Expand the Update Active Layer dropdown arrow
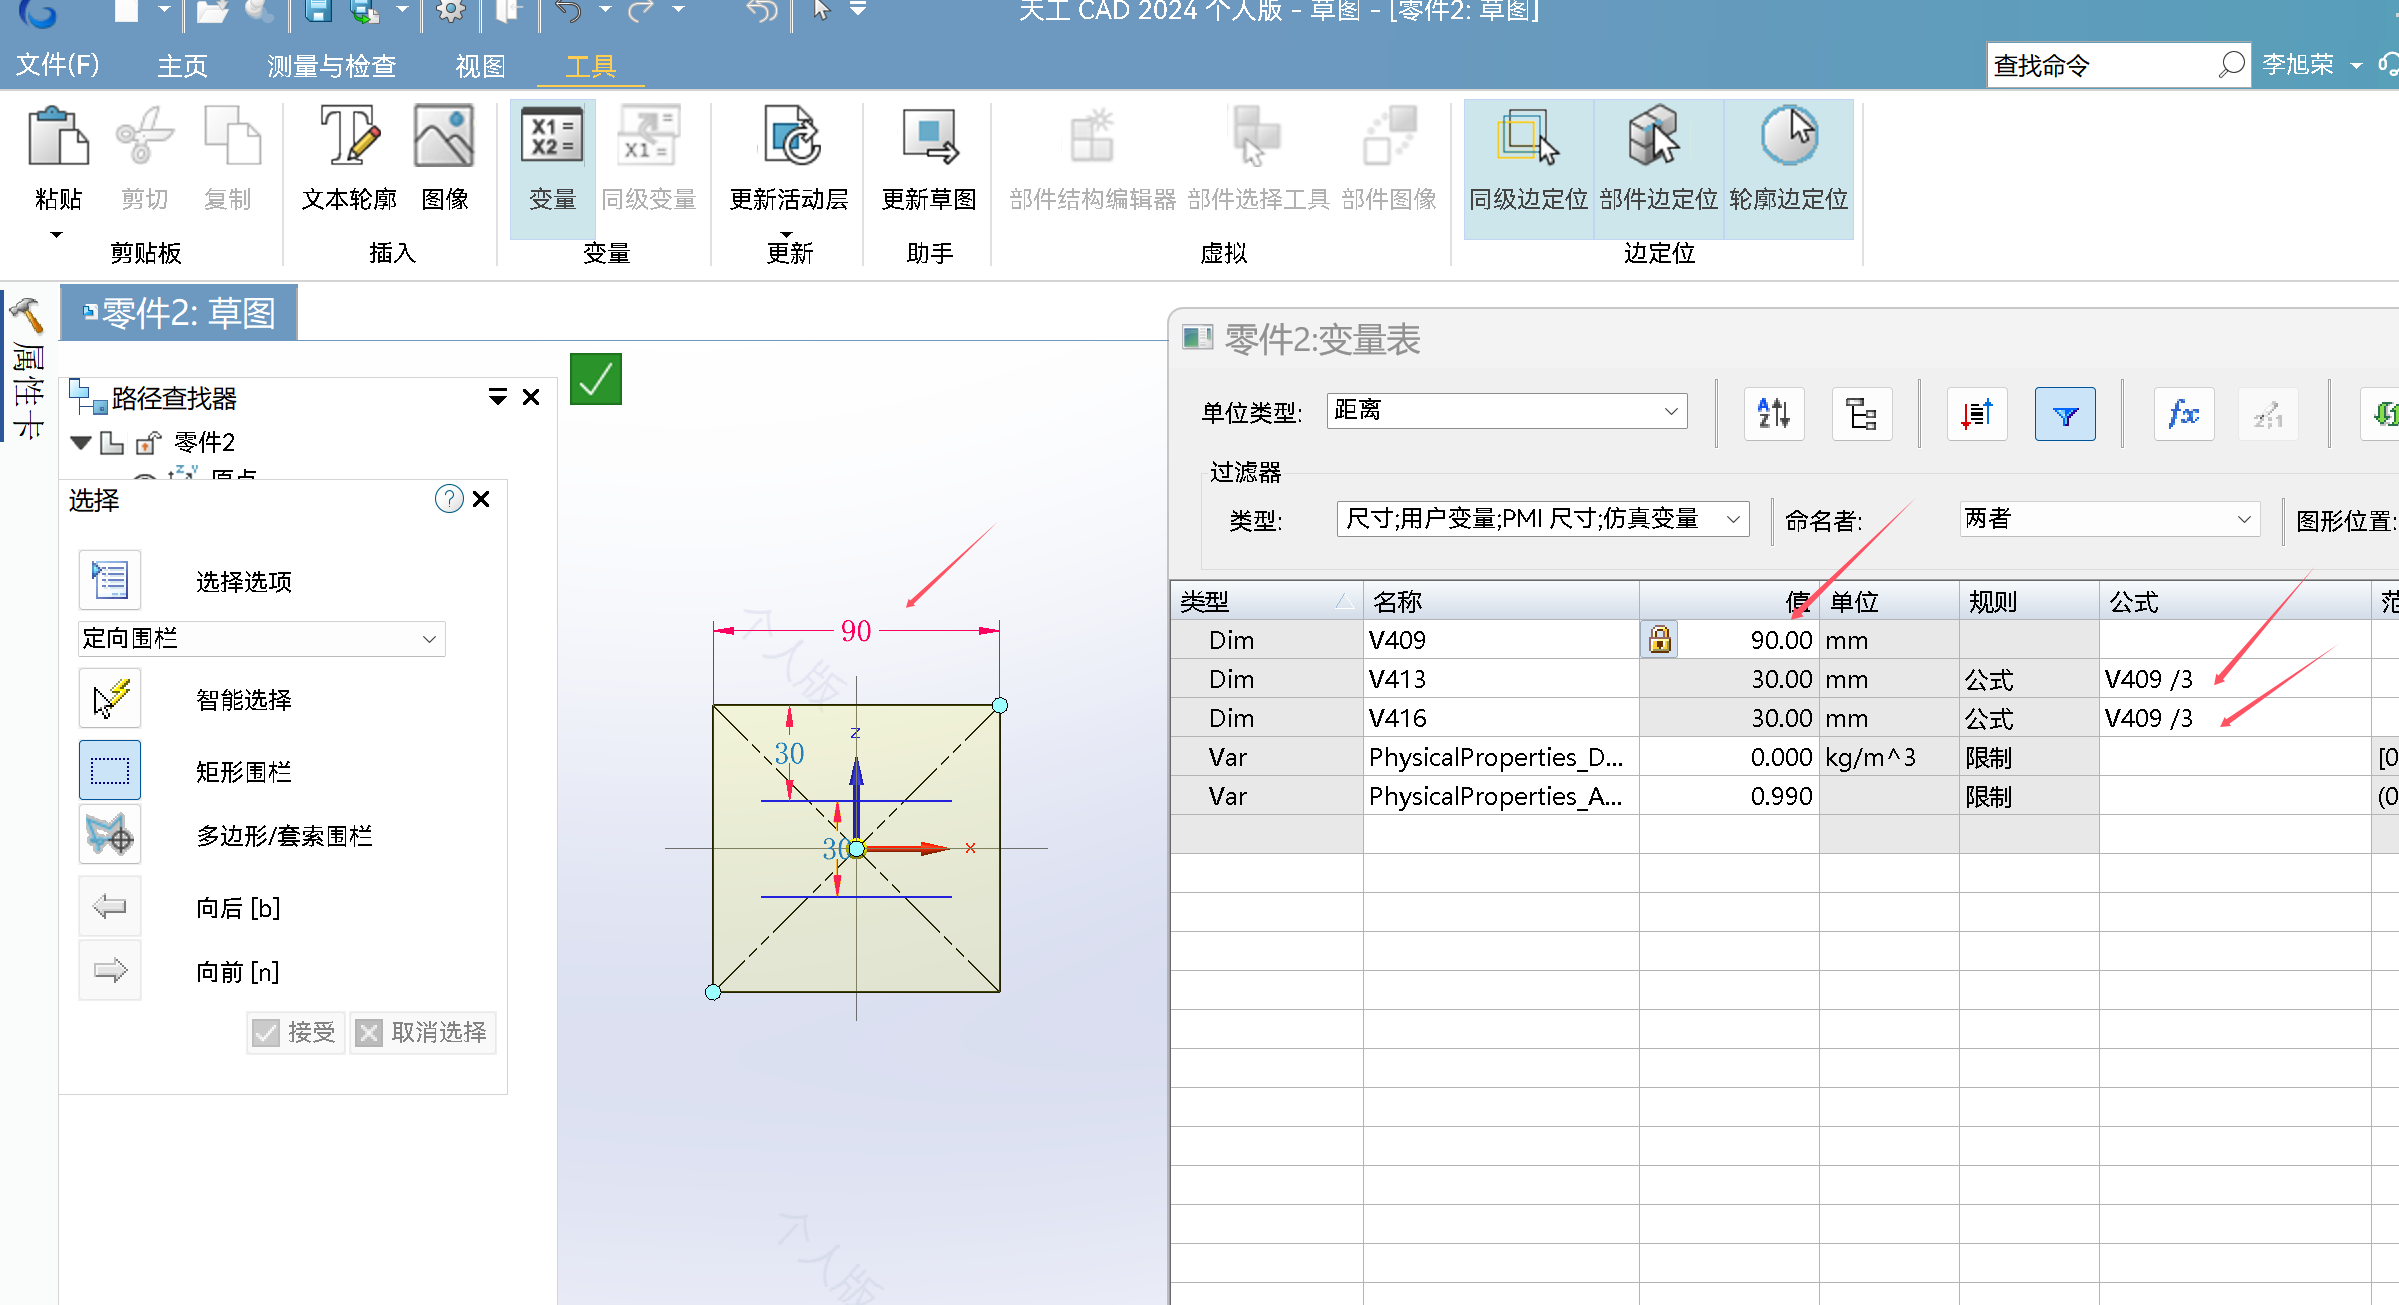Image resolution: width=2399 pixels, height=1305 pixels. pos(787,235)
